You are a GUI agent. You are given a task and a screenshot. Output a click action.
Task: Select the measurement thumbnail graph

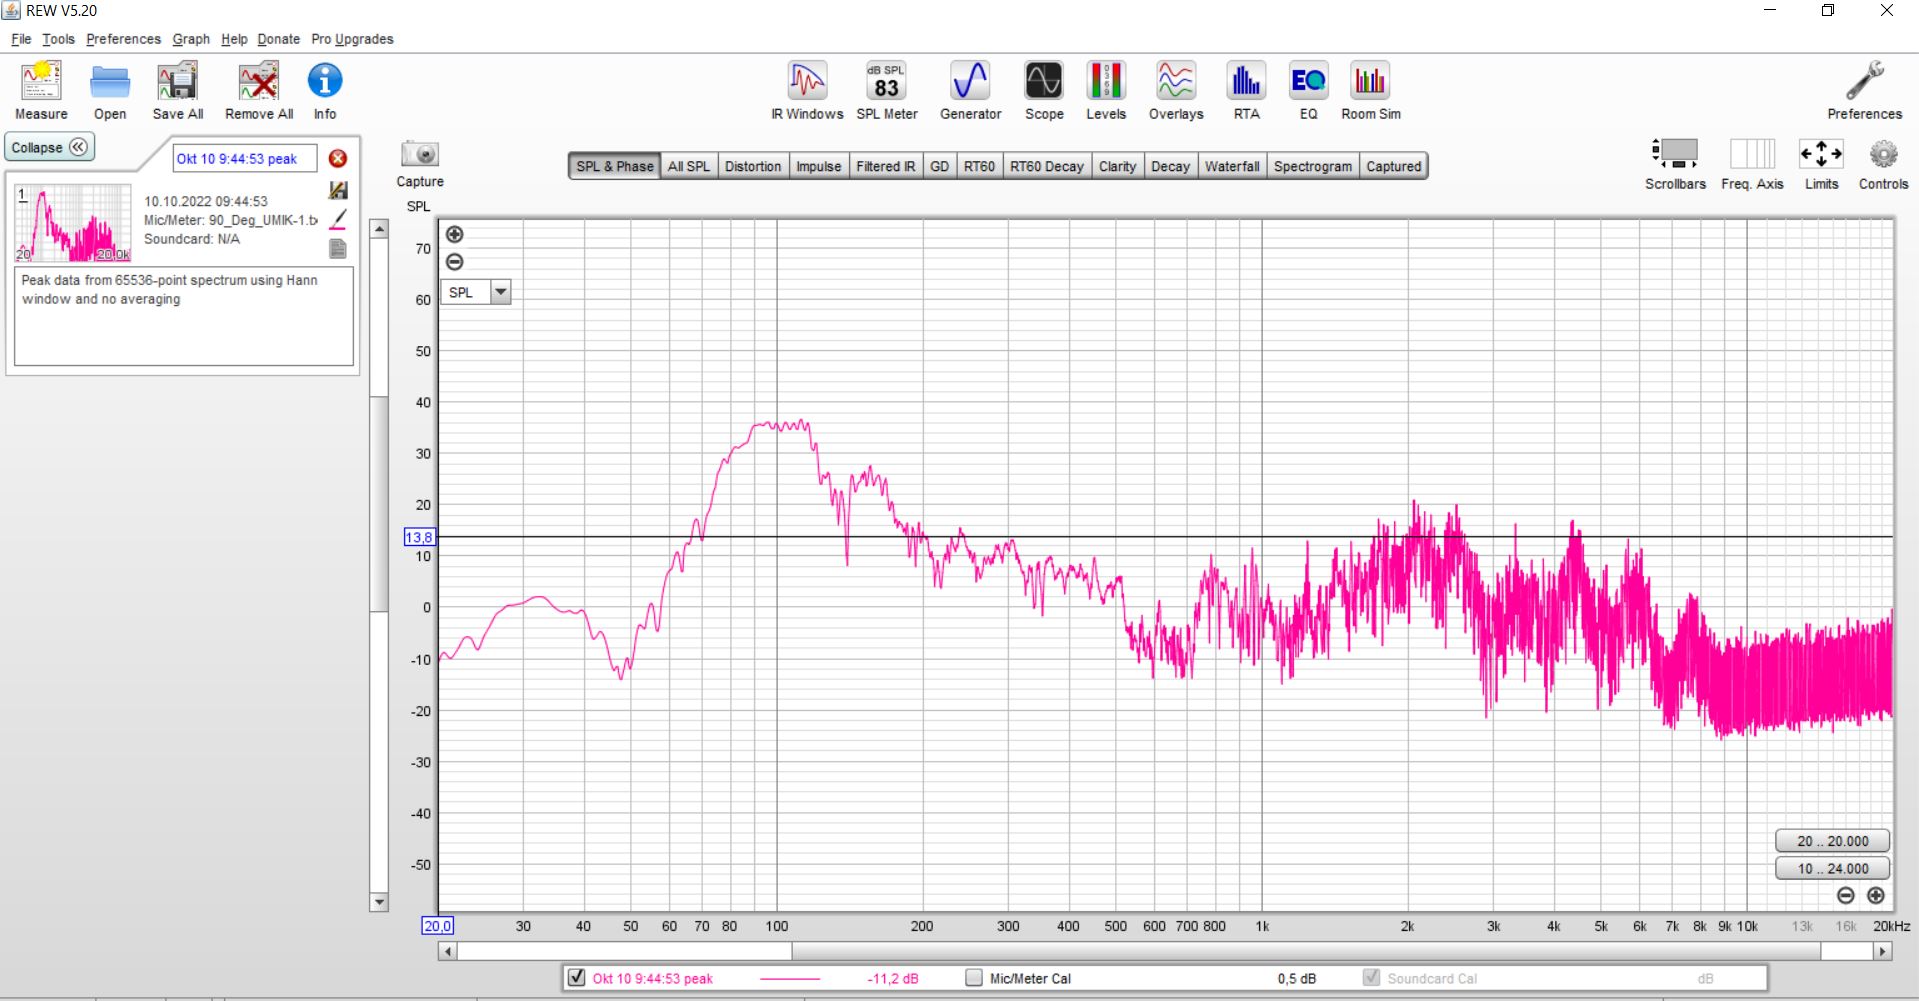73,223
